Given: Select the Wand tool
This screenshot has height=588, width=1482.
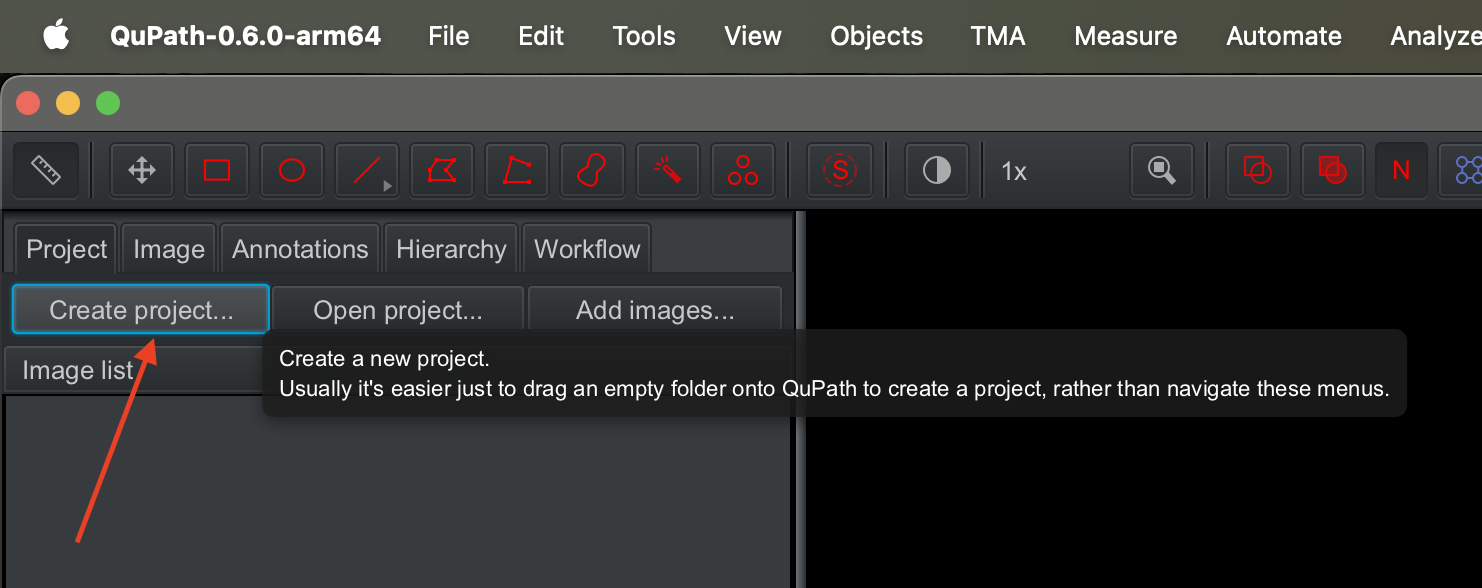Looking at the screenshot, I should [667, 171].
